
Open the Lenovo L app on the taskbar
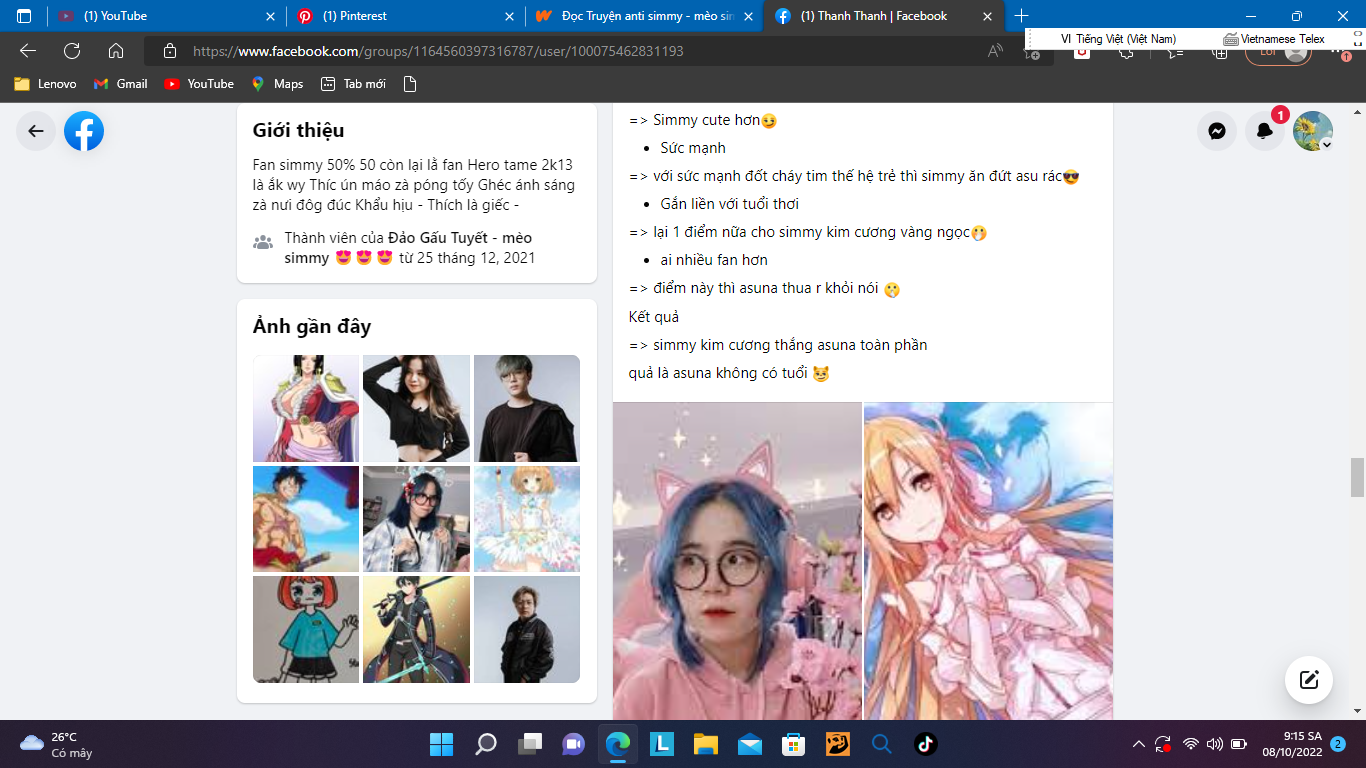coord(661,744)
